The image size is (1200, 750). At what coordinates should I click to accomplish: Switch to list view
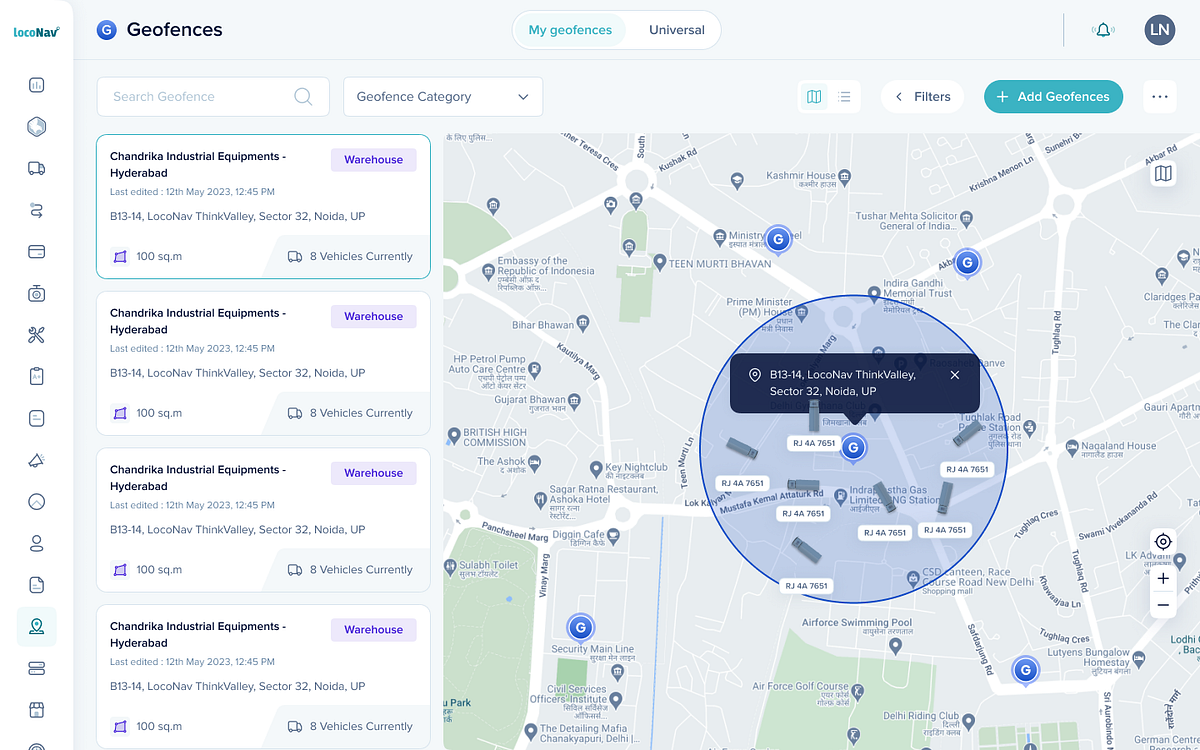[x=845, y=96]
